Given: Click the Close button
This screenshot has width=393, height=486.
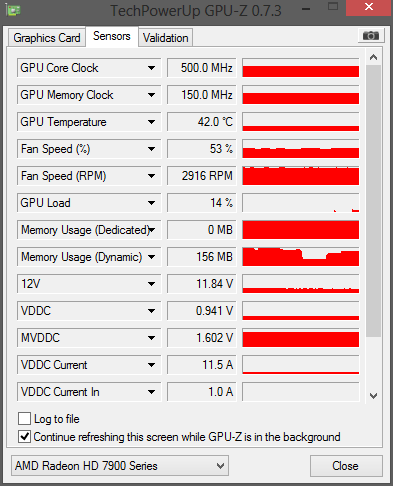Looking at the screenshot, I should (346, 466).
